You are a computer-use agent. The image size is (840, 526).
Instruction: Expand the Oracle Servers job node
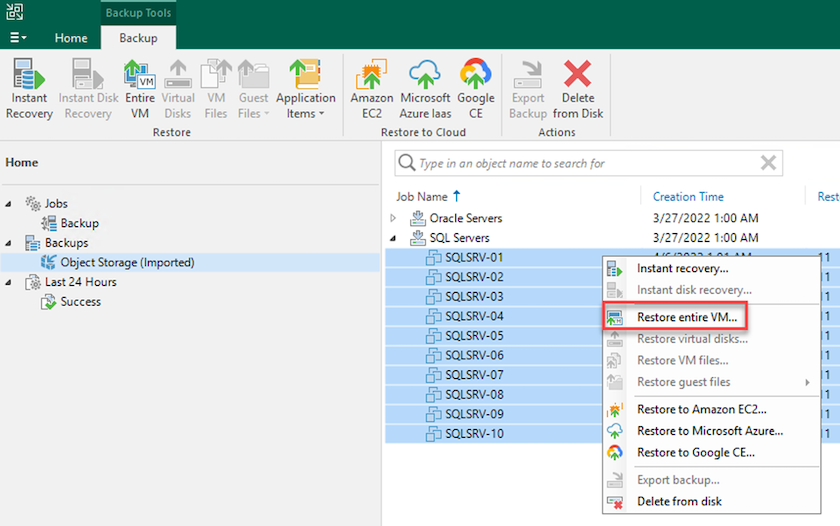click(393, 218)
